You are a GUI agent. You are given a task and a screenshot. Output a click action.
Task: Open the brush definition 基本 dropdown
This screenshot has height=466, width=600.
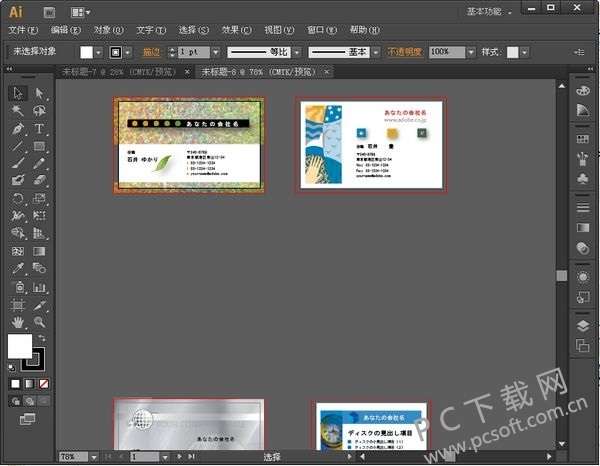376,52
